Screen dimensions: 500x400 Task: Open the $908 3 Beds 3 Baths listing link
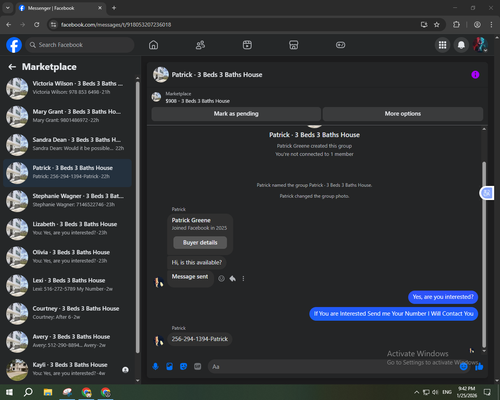pos(197,101)
